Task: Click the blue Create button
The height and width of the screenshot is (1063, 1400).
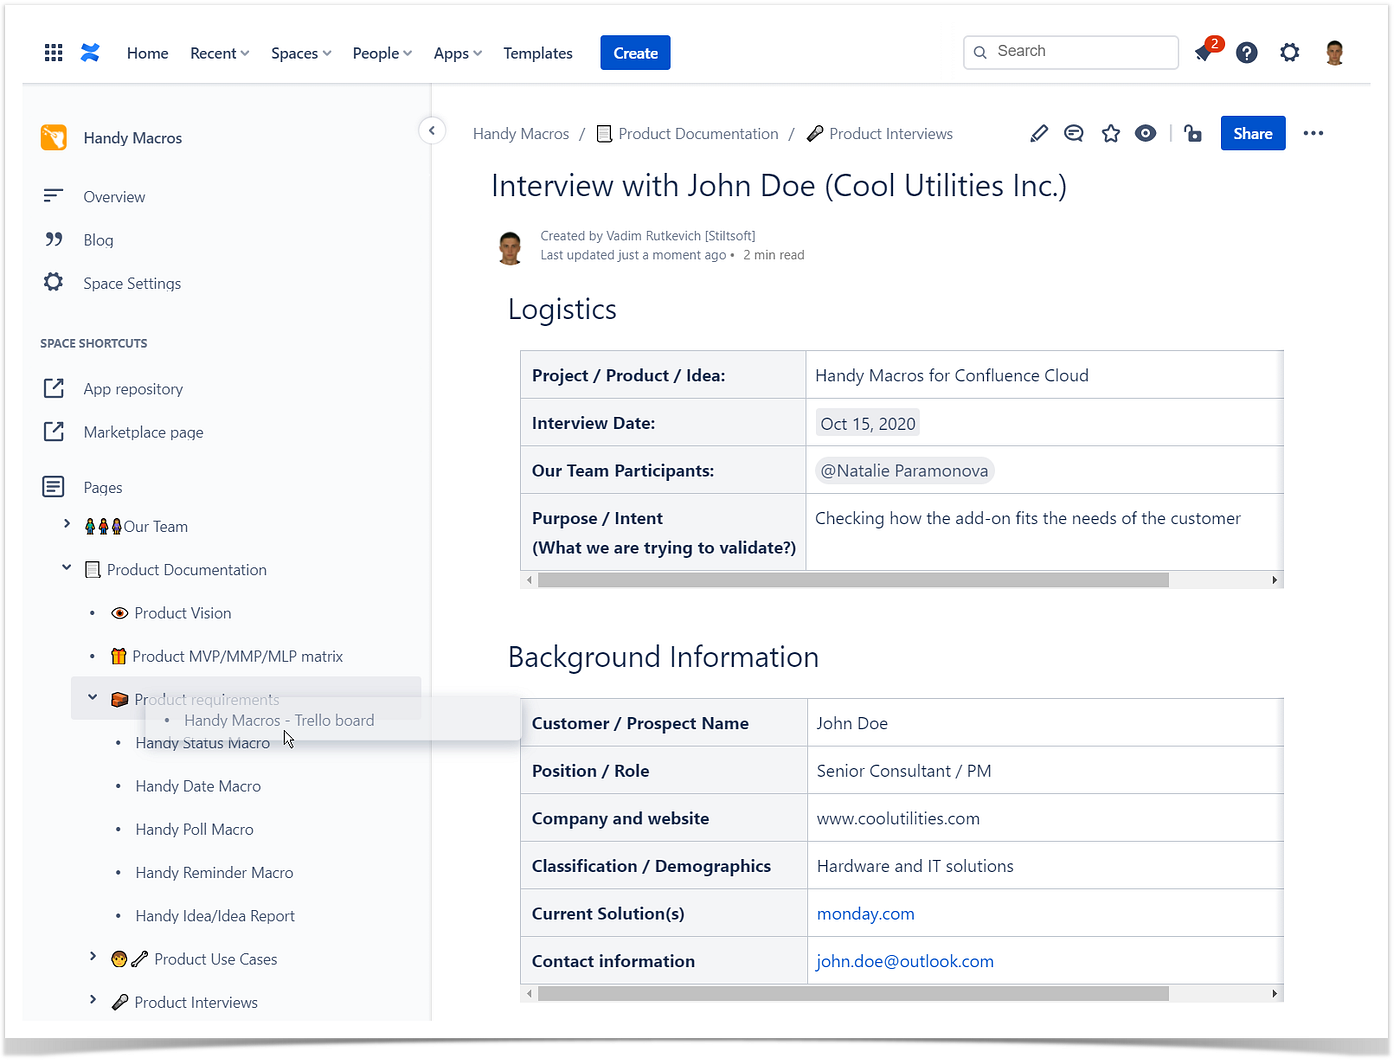Action: (635, 53)
